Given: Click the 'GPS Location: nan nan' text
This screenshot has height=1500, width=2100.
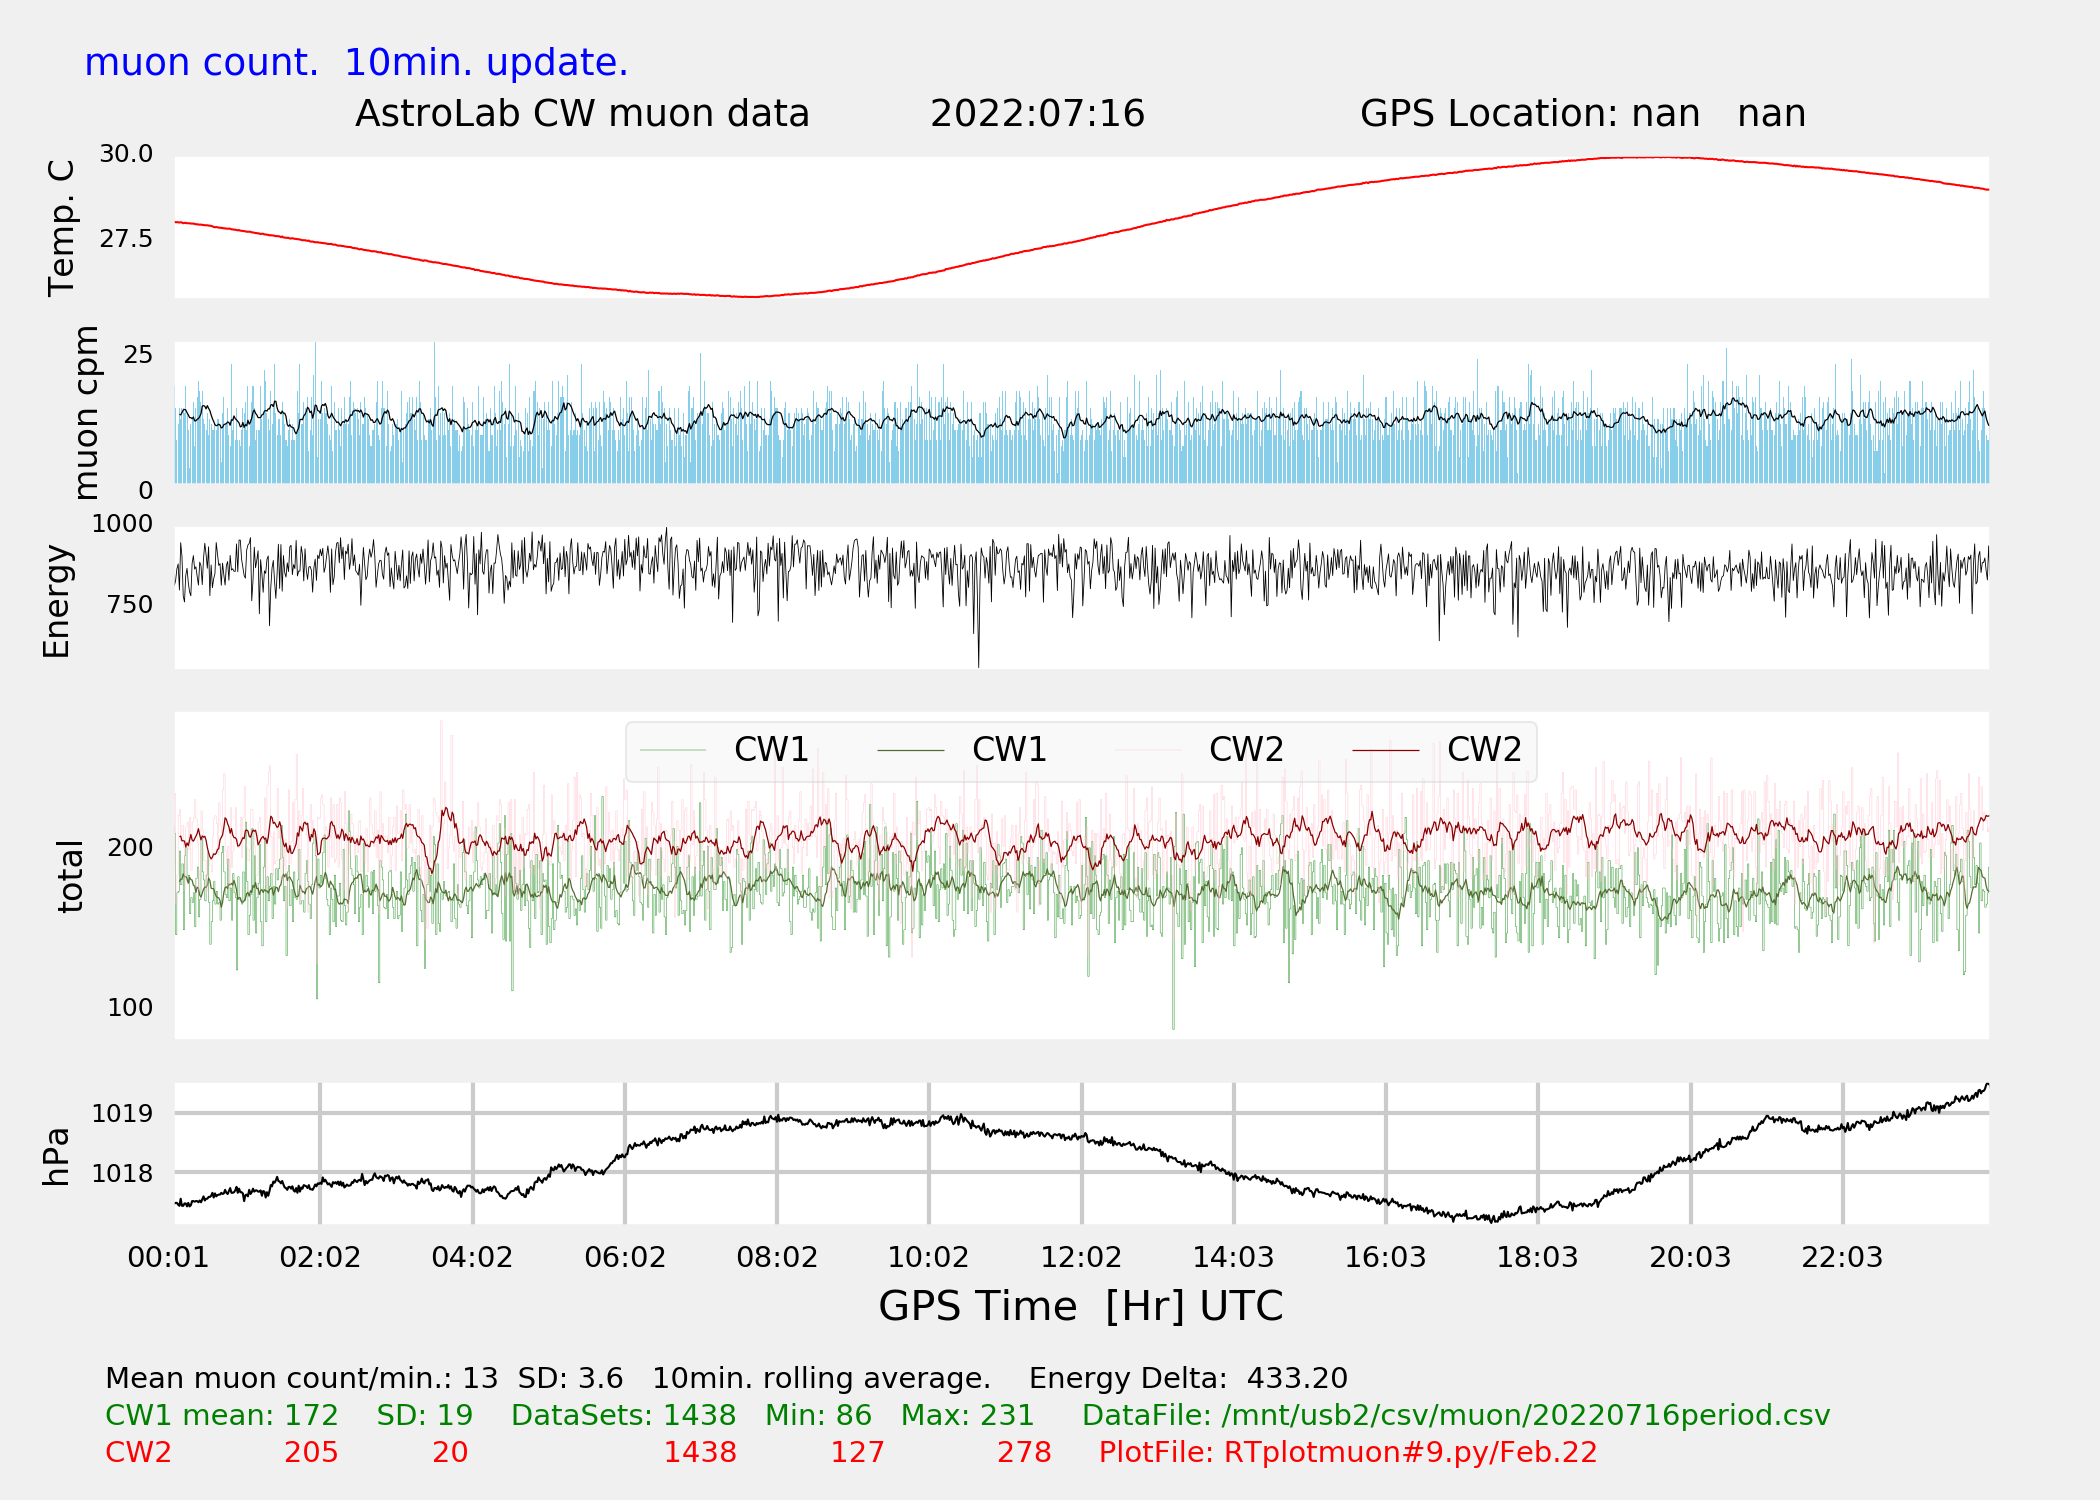Looking at the screenshot, I should 1582,114.
